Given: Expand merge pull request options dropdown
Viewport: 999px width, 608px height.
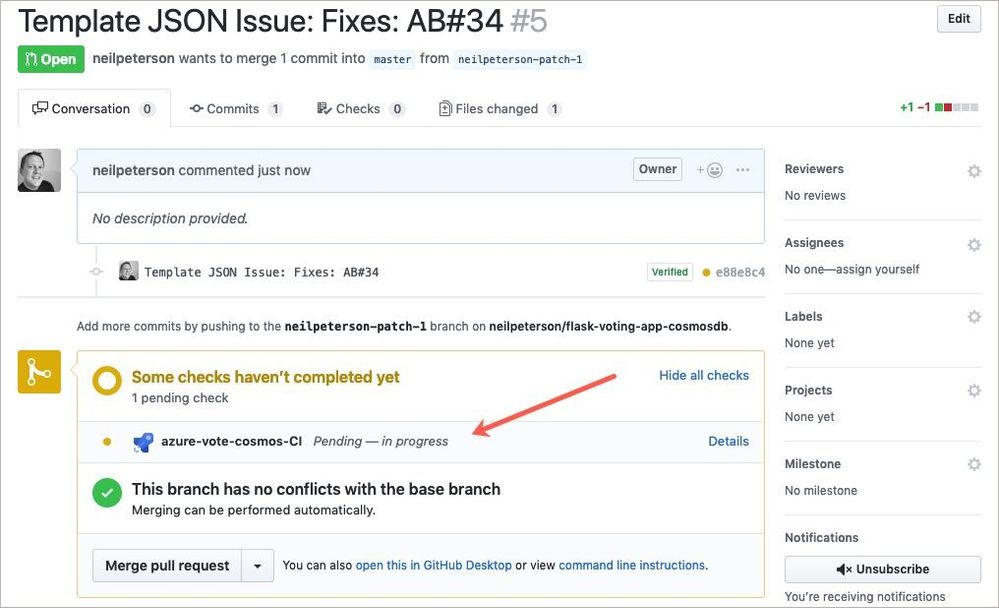Looking at the screenshot, I should pyautogui.click(x=257, y=565).
